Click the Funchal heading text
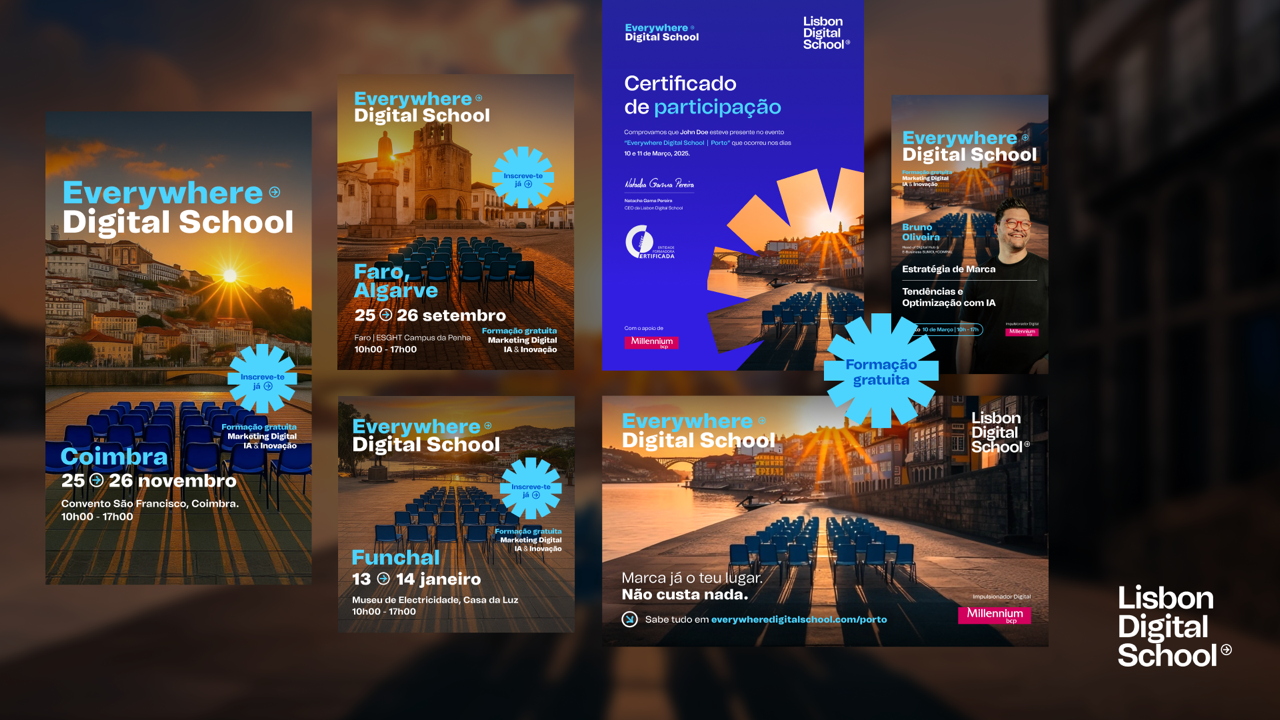Image resolution: width=1280 pixels, height=720 pixels. tap(395, 557)
